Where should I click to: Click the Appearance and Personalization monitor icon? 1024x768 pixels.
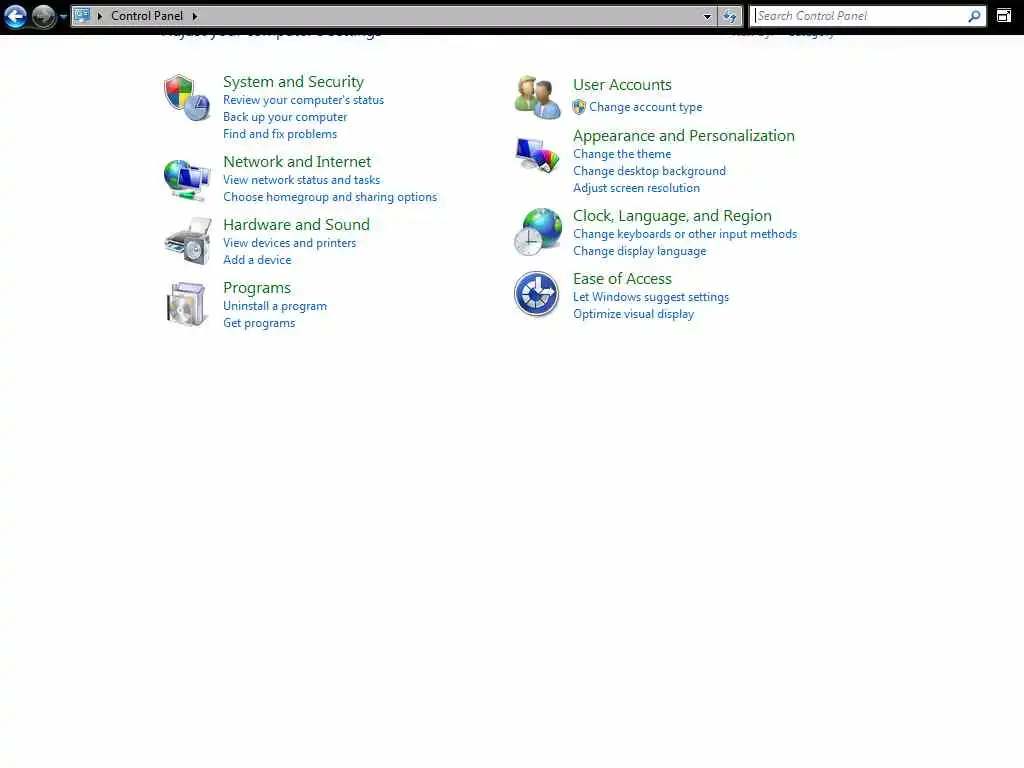coord(537,155)
